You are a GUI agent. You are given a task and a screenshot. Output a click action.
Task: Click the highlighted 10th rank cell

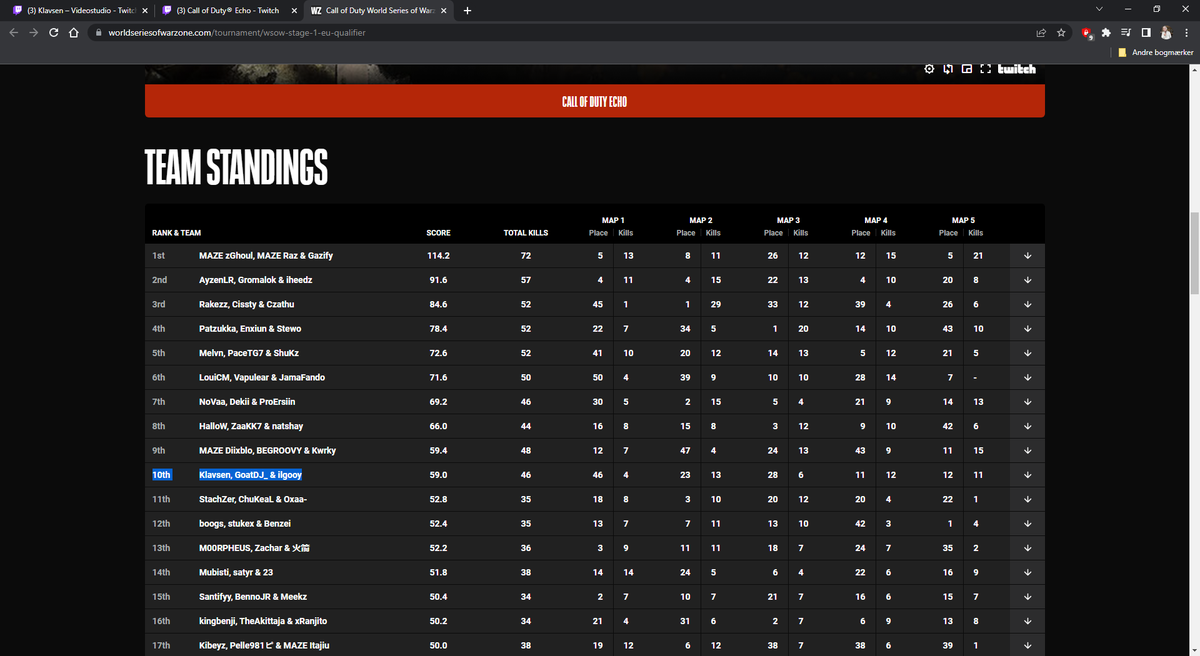pyautogui.click(x=161, y=475)
